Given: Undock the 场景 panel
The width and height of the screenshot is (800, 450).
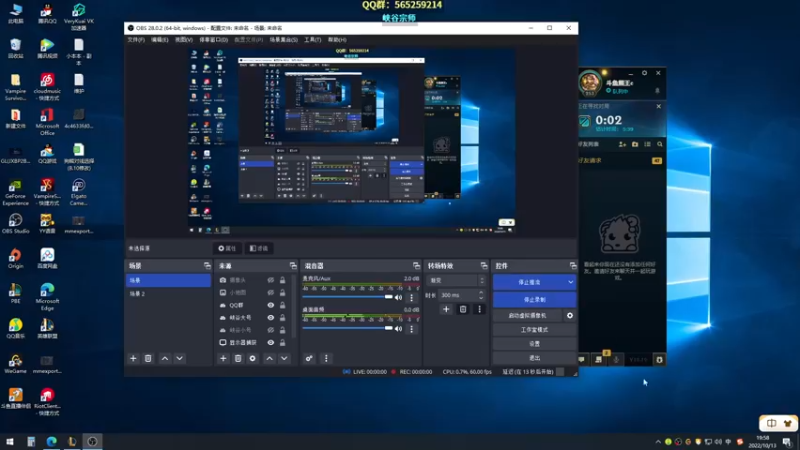Looking at the screenshot, I should pyautogui.click(x=207, y=266).
